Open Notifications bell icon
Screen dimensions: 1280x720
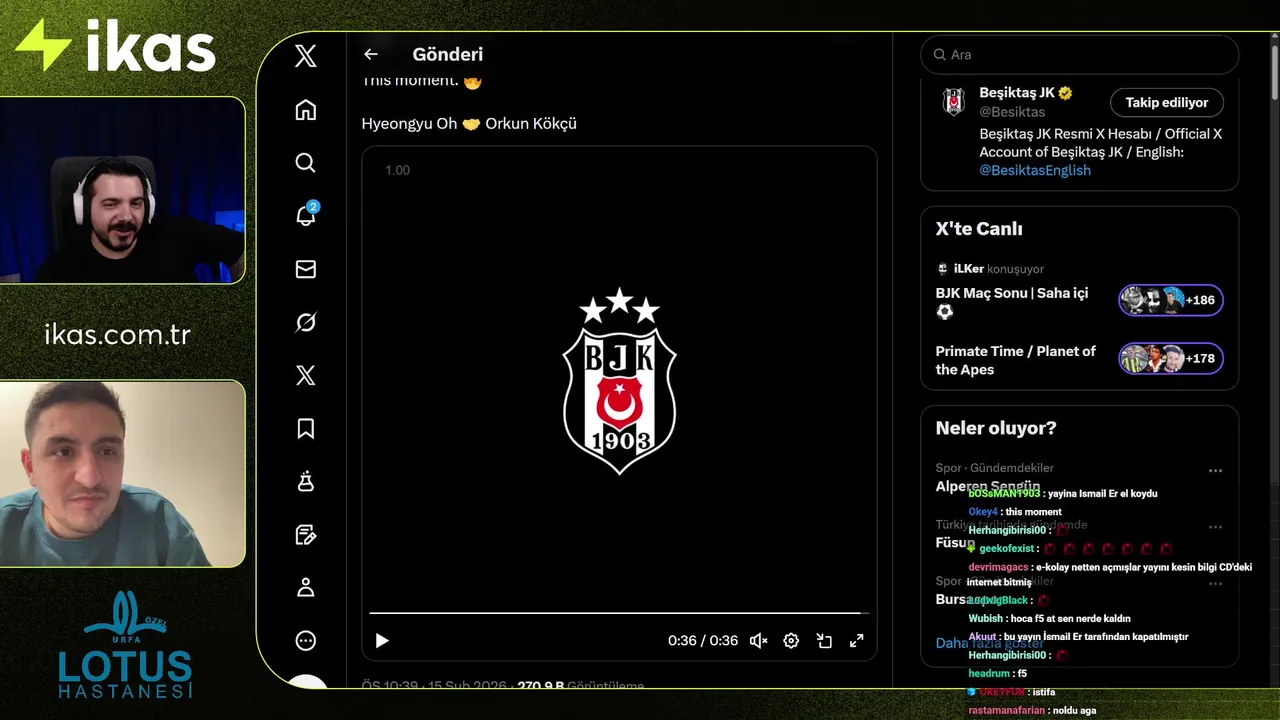tap(306, 215)
